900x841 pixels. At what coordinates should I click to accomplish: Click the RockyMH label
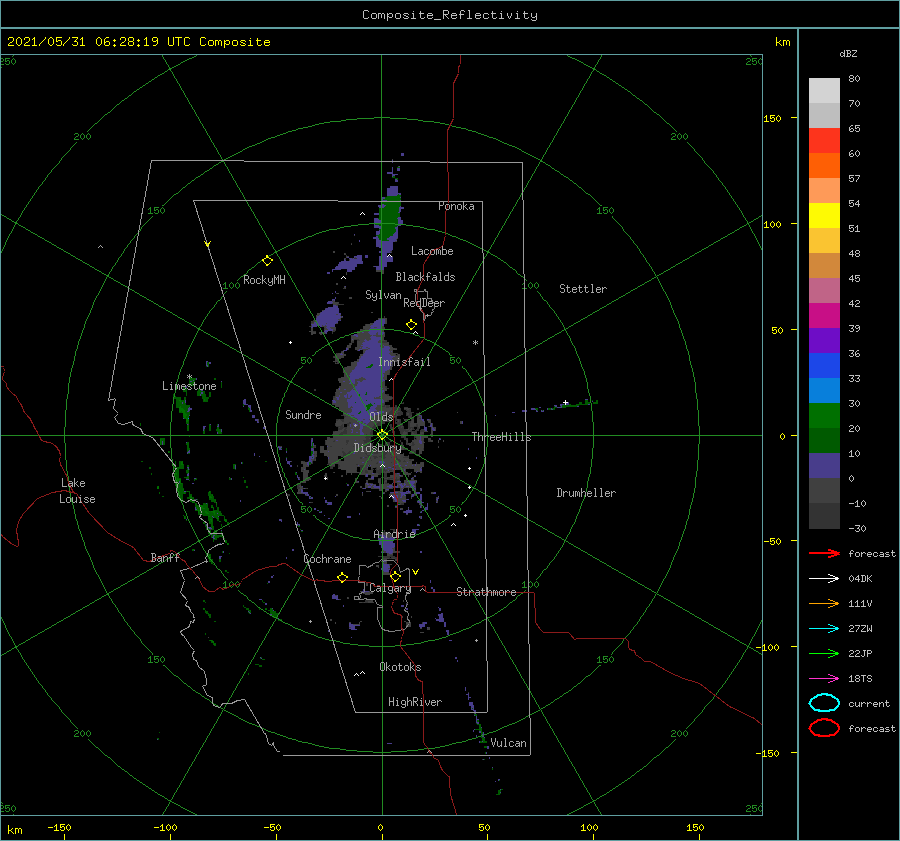pyautogui.click(x=264, y=280)
